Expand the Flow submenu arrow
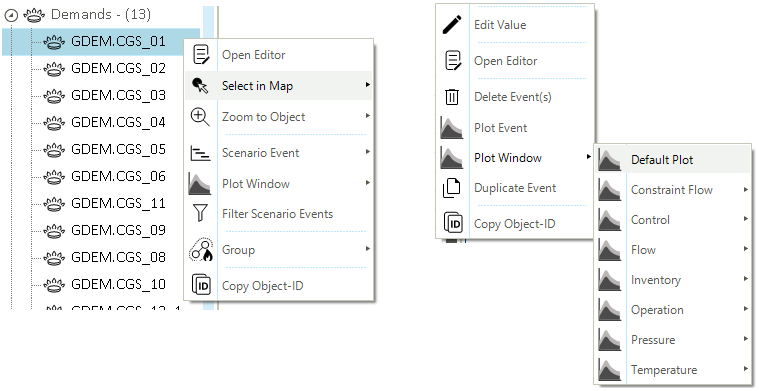759x391 pixels. (746, 249)
